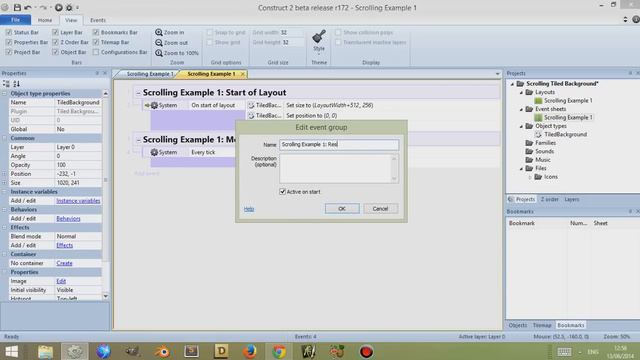Click the System gear icon in Every tick event
Image resolution: width=640 pixels, height=360 pixels.
[x=154, y=152]
